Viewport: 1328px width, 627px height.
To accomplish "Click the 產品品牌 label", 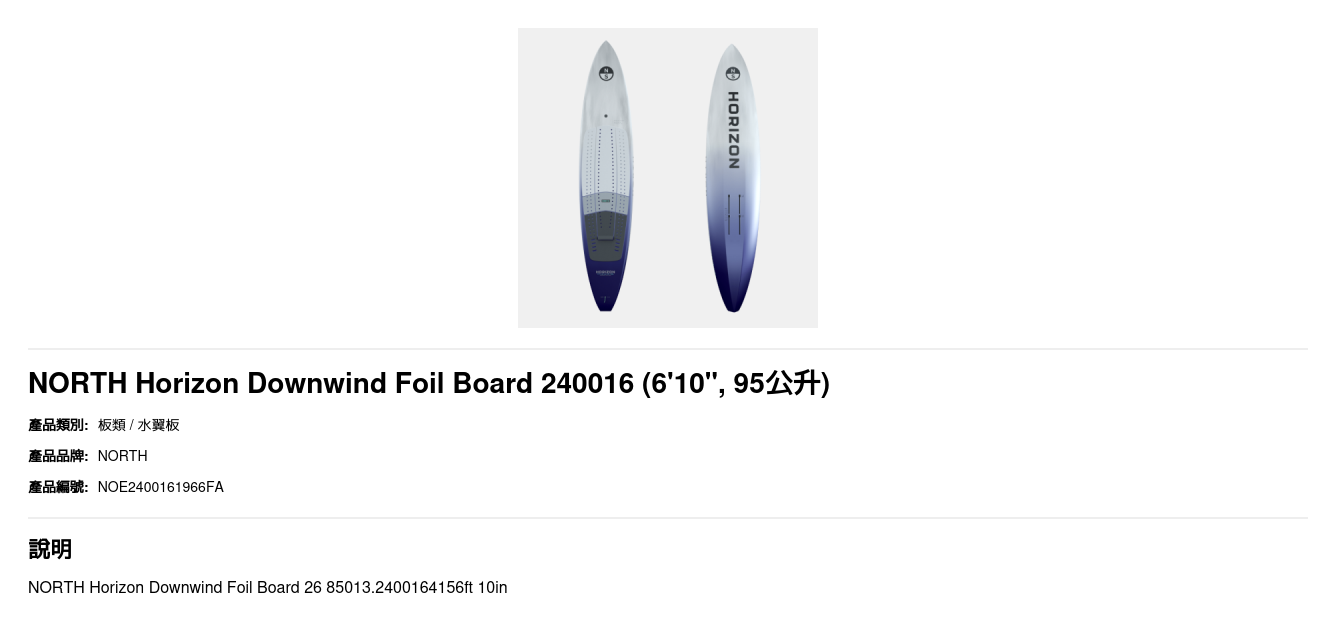I will [58, 456].
